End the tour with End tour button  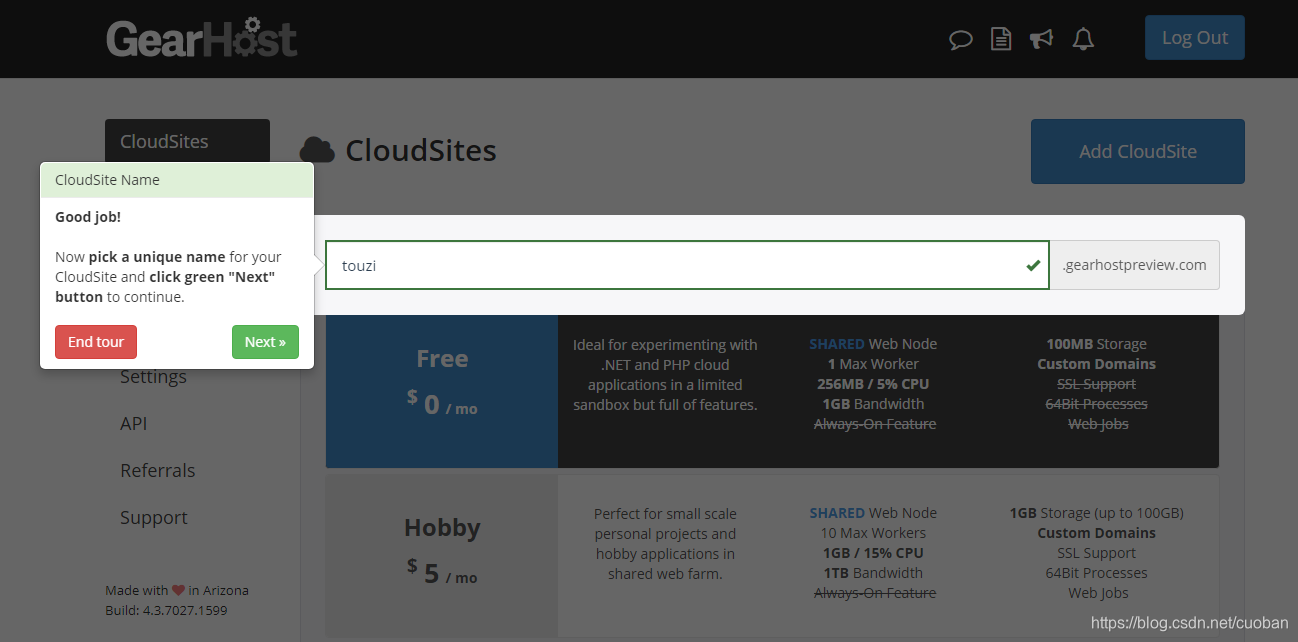(96, 342)
